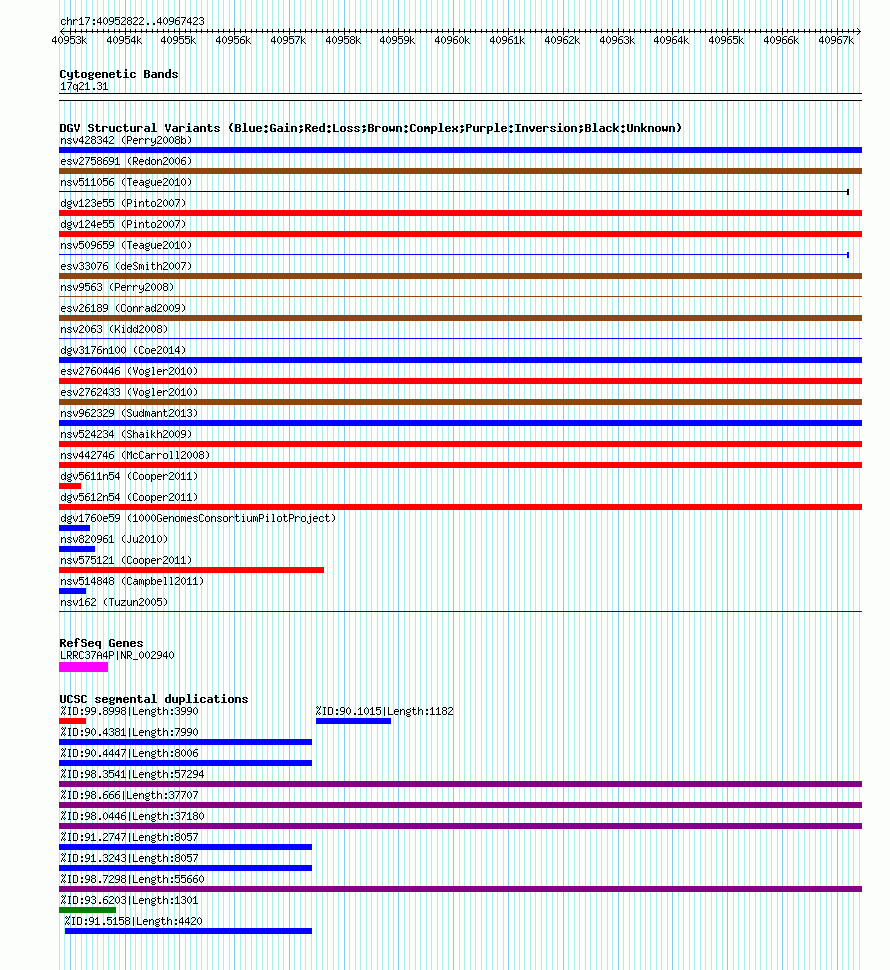Click the 40964k ruler position
This screenshot has height=970, width=890.
(x=672, y=41)
